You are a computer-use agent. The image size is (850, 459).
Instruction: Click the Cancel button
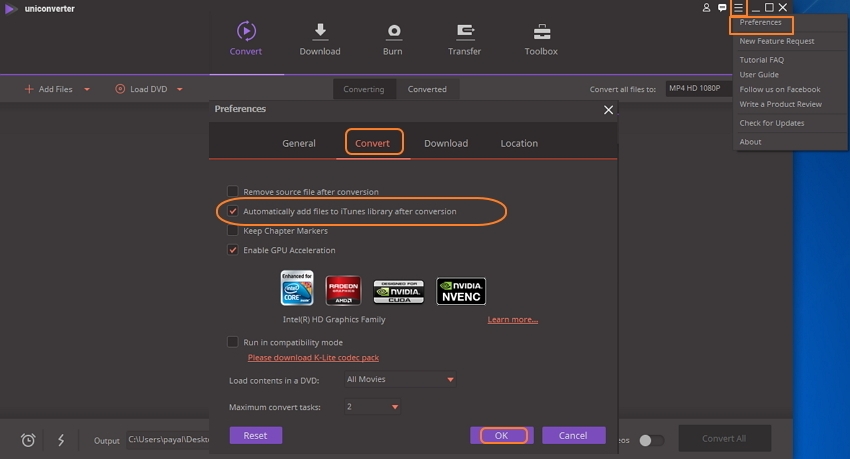click(574, 436)
